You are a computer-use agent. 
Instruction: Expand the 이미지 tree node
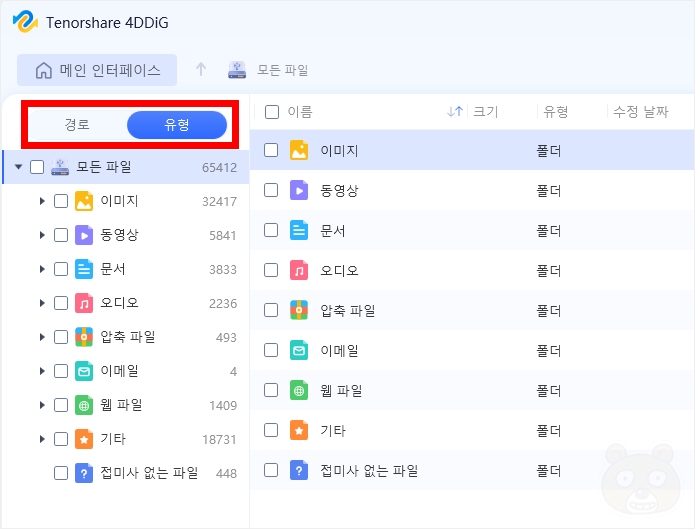tap(42, 201)
